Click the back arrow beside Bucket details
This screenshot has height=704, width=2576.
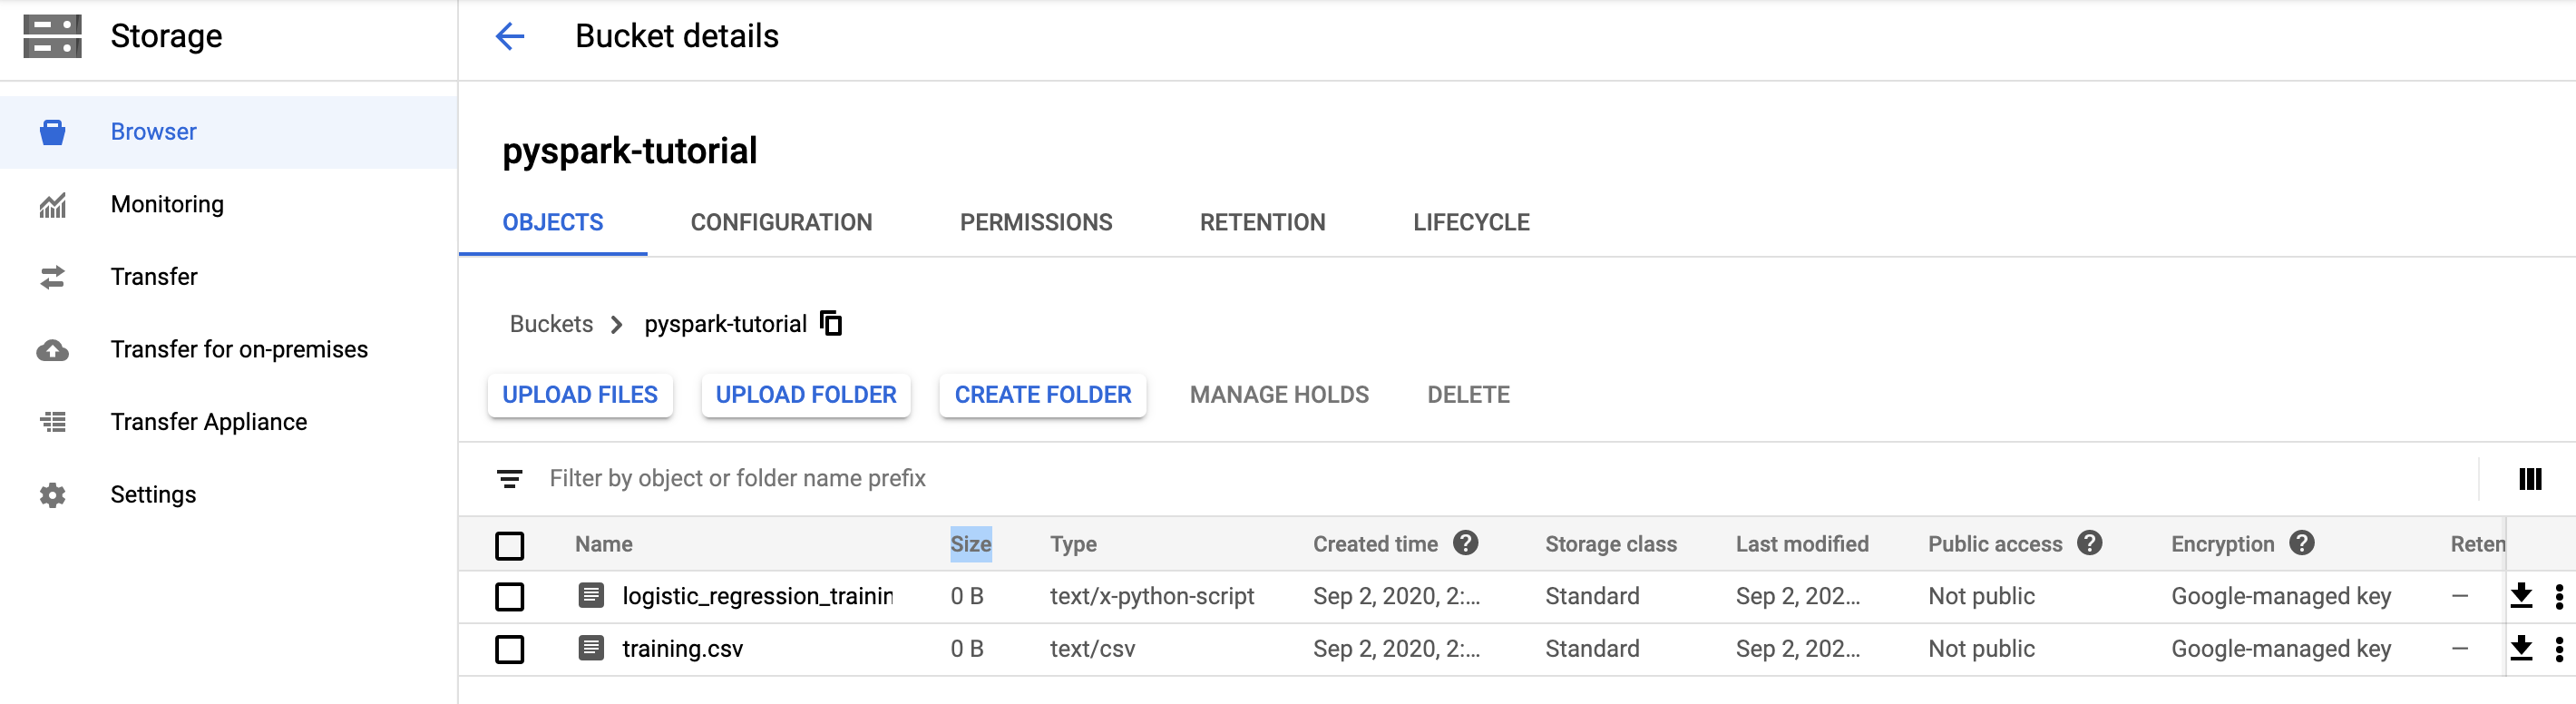pyautogui.click(x=510, y=37)
